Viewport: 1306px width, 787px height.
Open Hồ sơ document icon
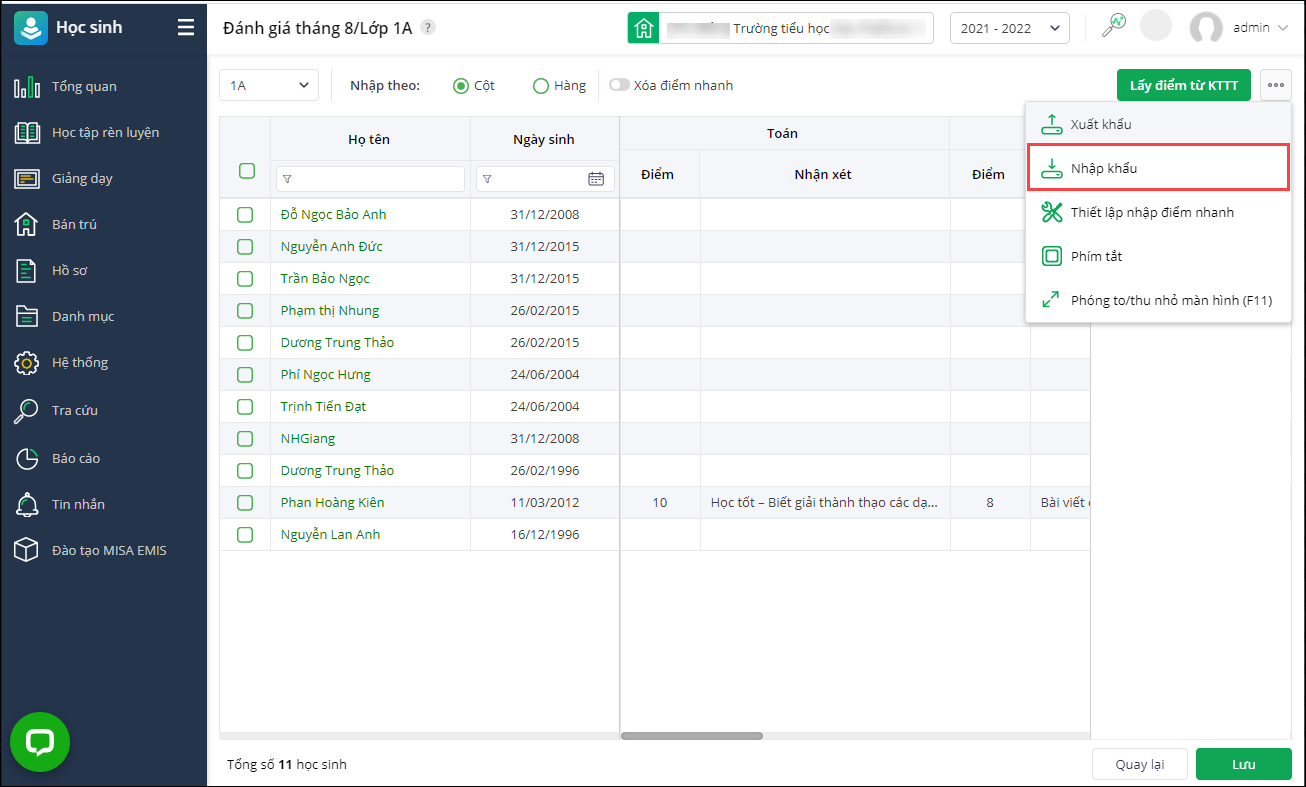coord(27,271)
